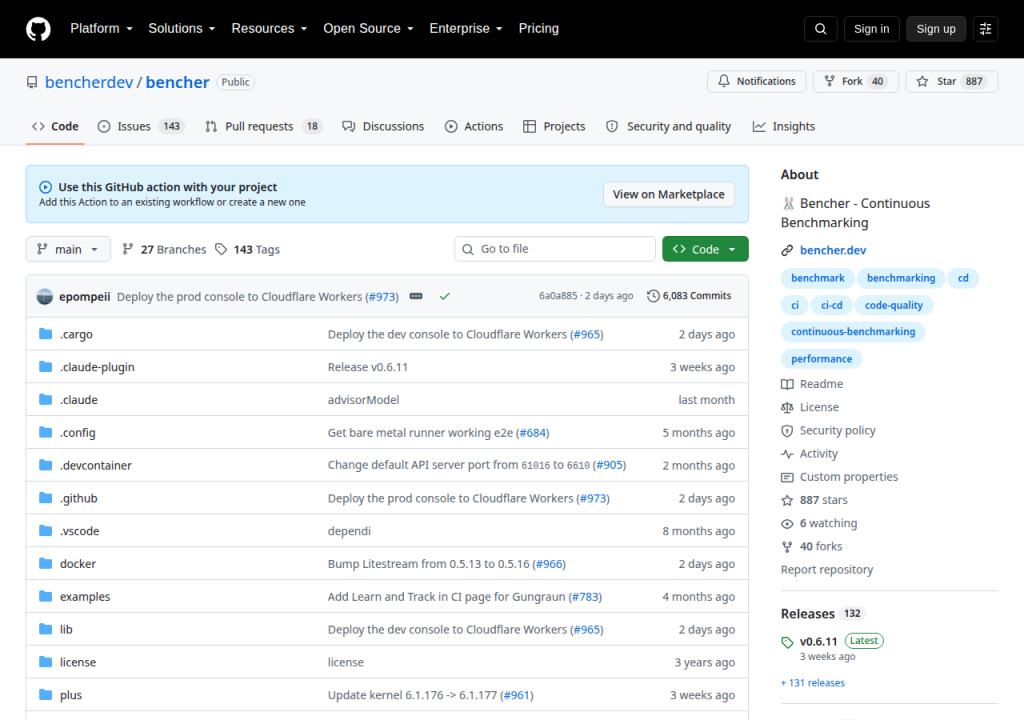Click epompeii avatar thumbnail
The image size is (1024, 720).
tap(44, 297)
